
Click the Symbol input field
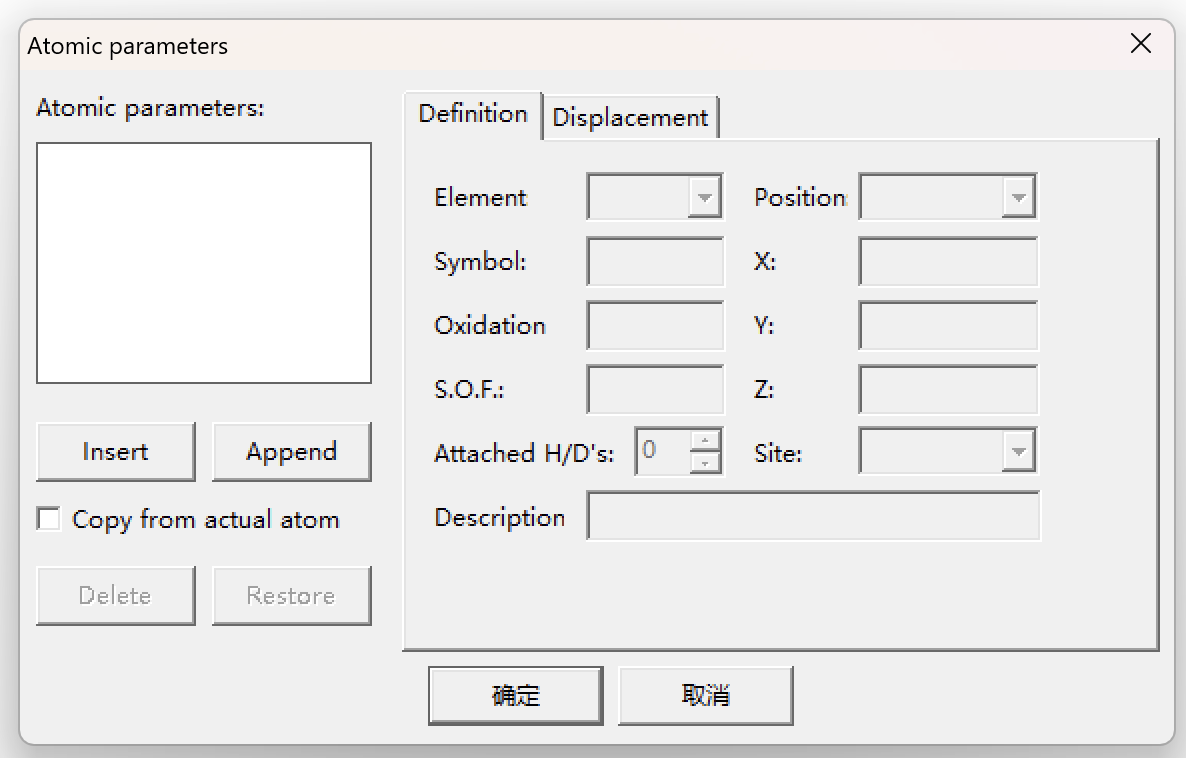(x=655, y=262)
